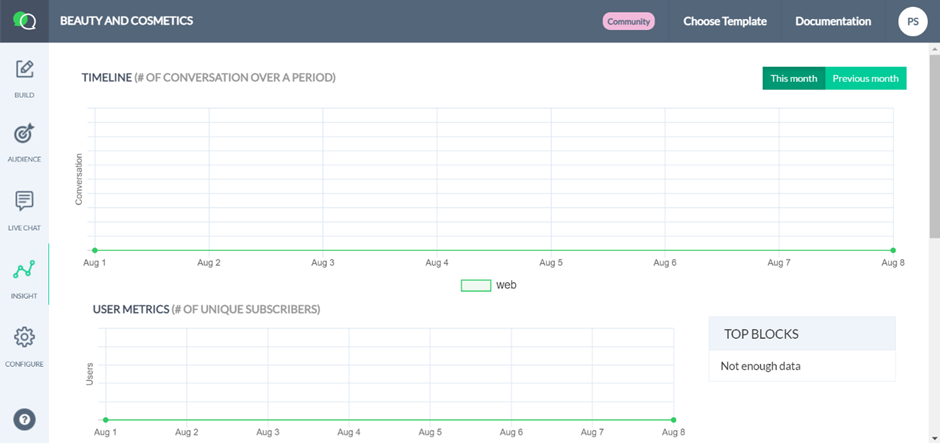Click the USER METRICS heading

point(206,310)
